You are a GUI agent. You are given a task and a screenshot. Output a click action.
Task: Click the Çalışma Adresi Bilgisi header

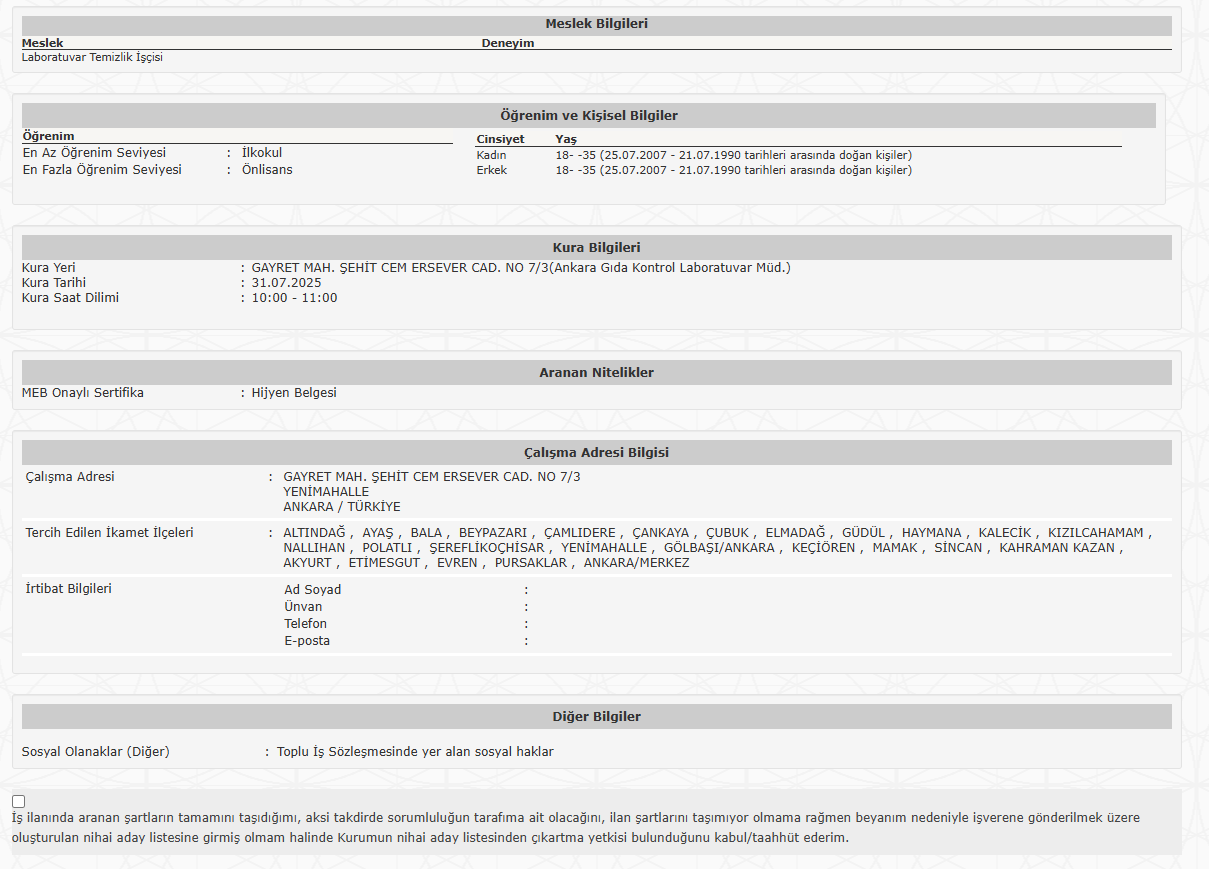pos(596,453)
